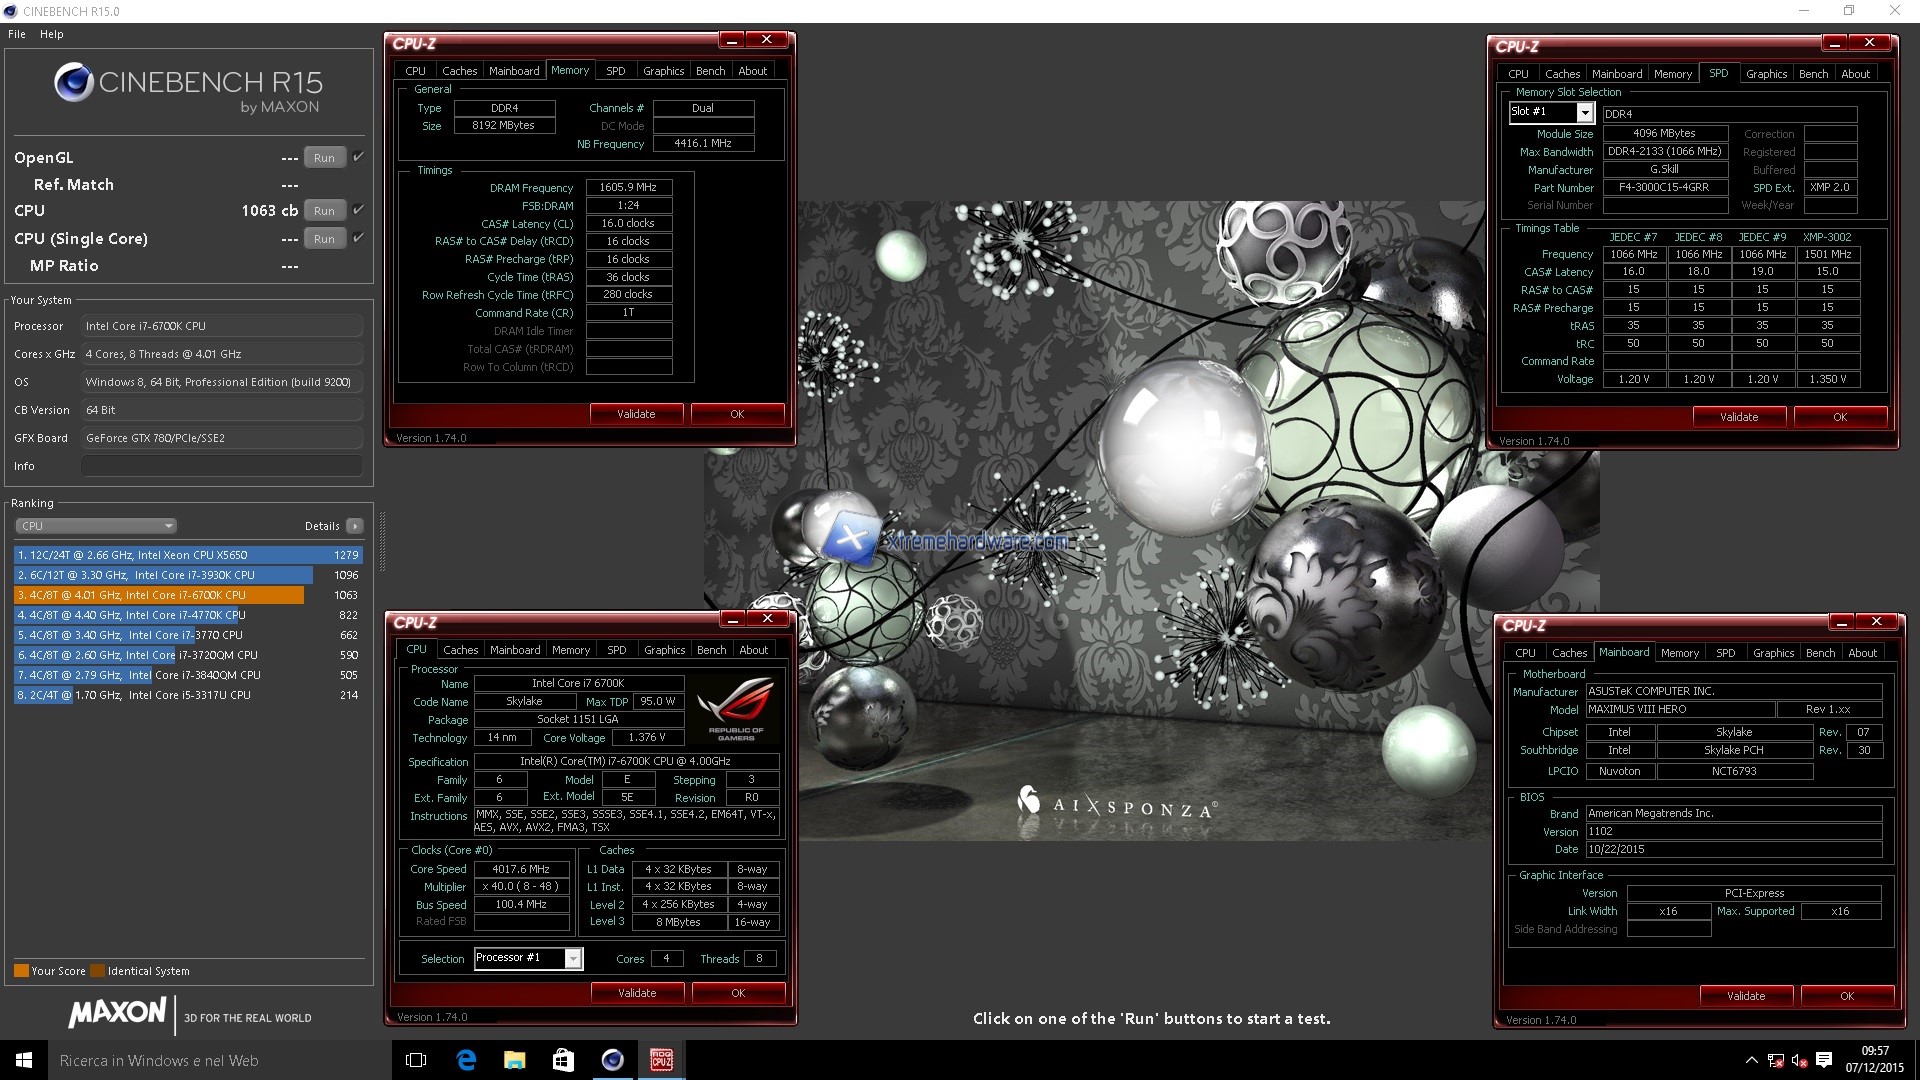Expand the Ranking CPU dropdown
Image resolution: width=1920 pixels, height=1080 pixels.
click(x=96, y=526)
